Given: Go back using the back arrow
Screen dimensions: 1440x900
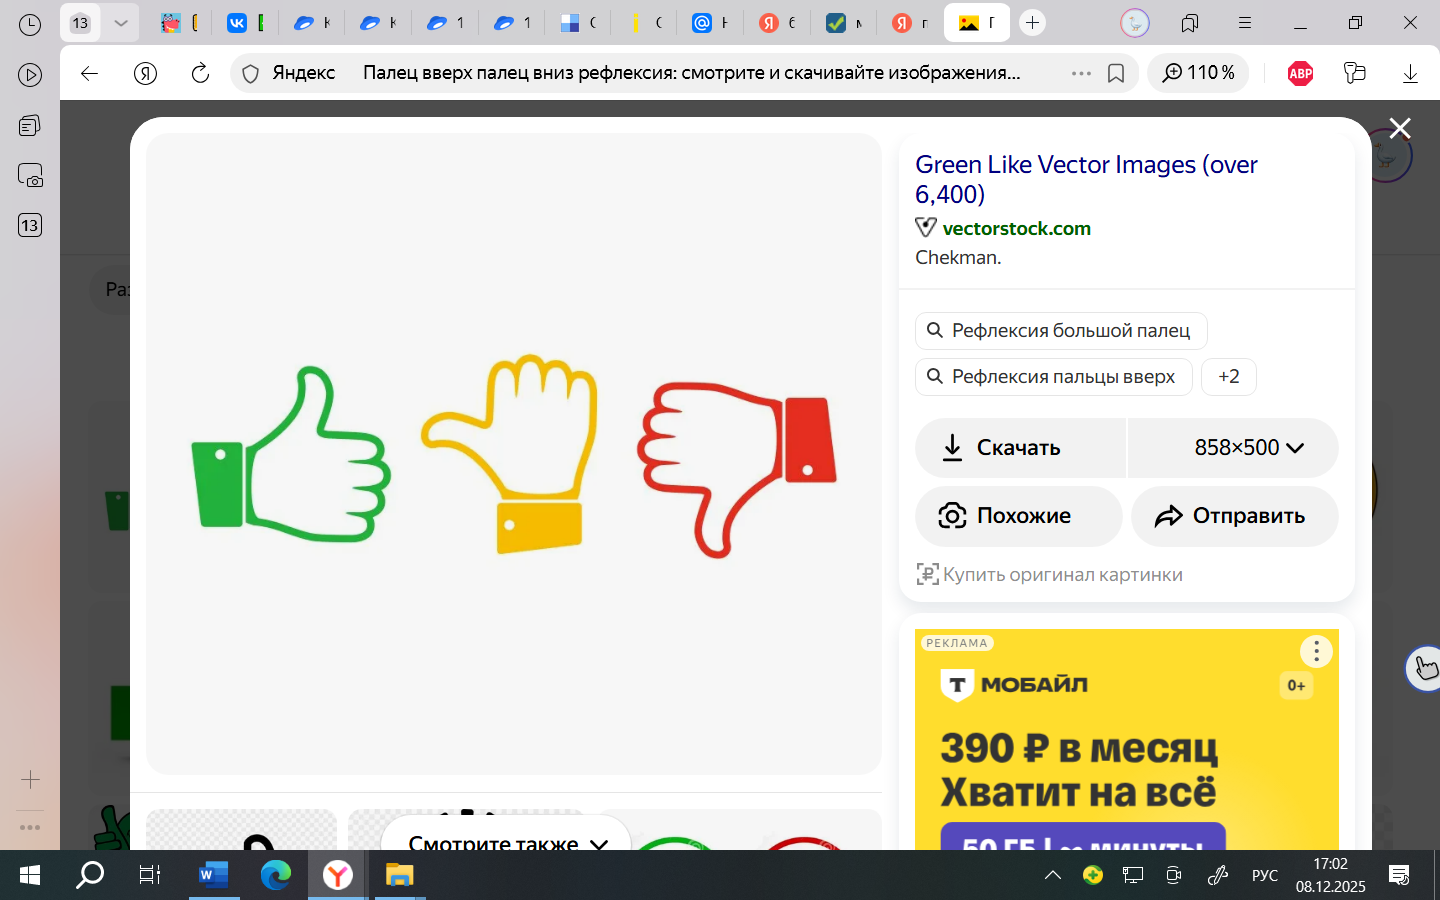Looking at the screenshot, I should click(x=89, y=73).
